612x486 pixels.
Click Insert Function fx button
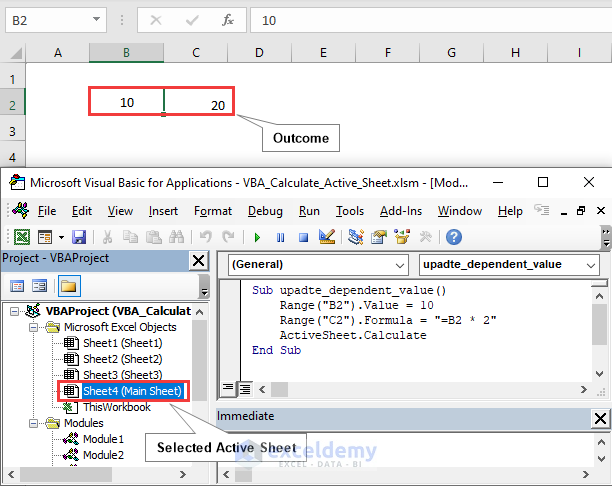click(228, 20)
